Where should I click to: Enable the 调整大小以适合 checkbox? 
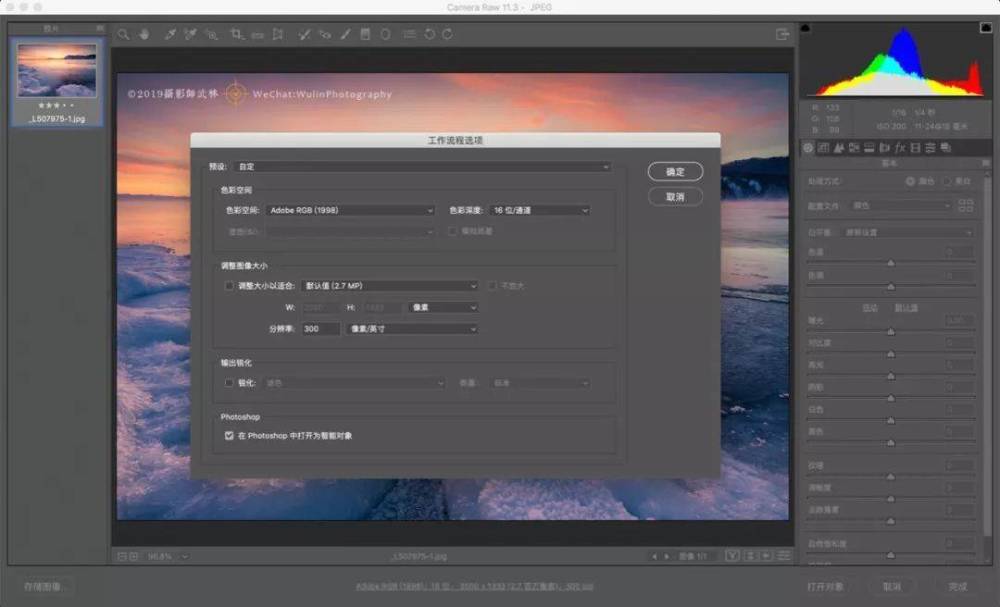click(x=230, y=286)
